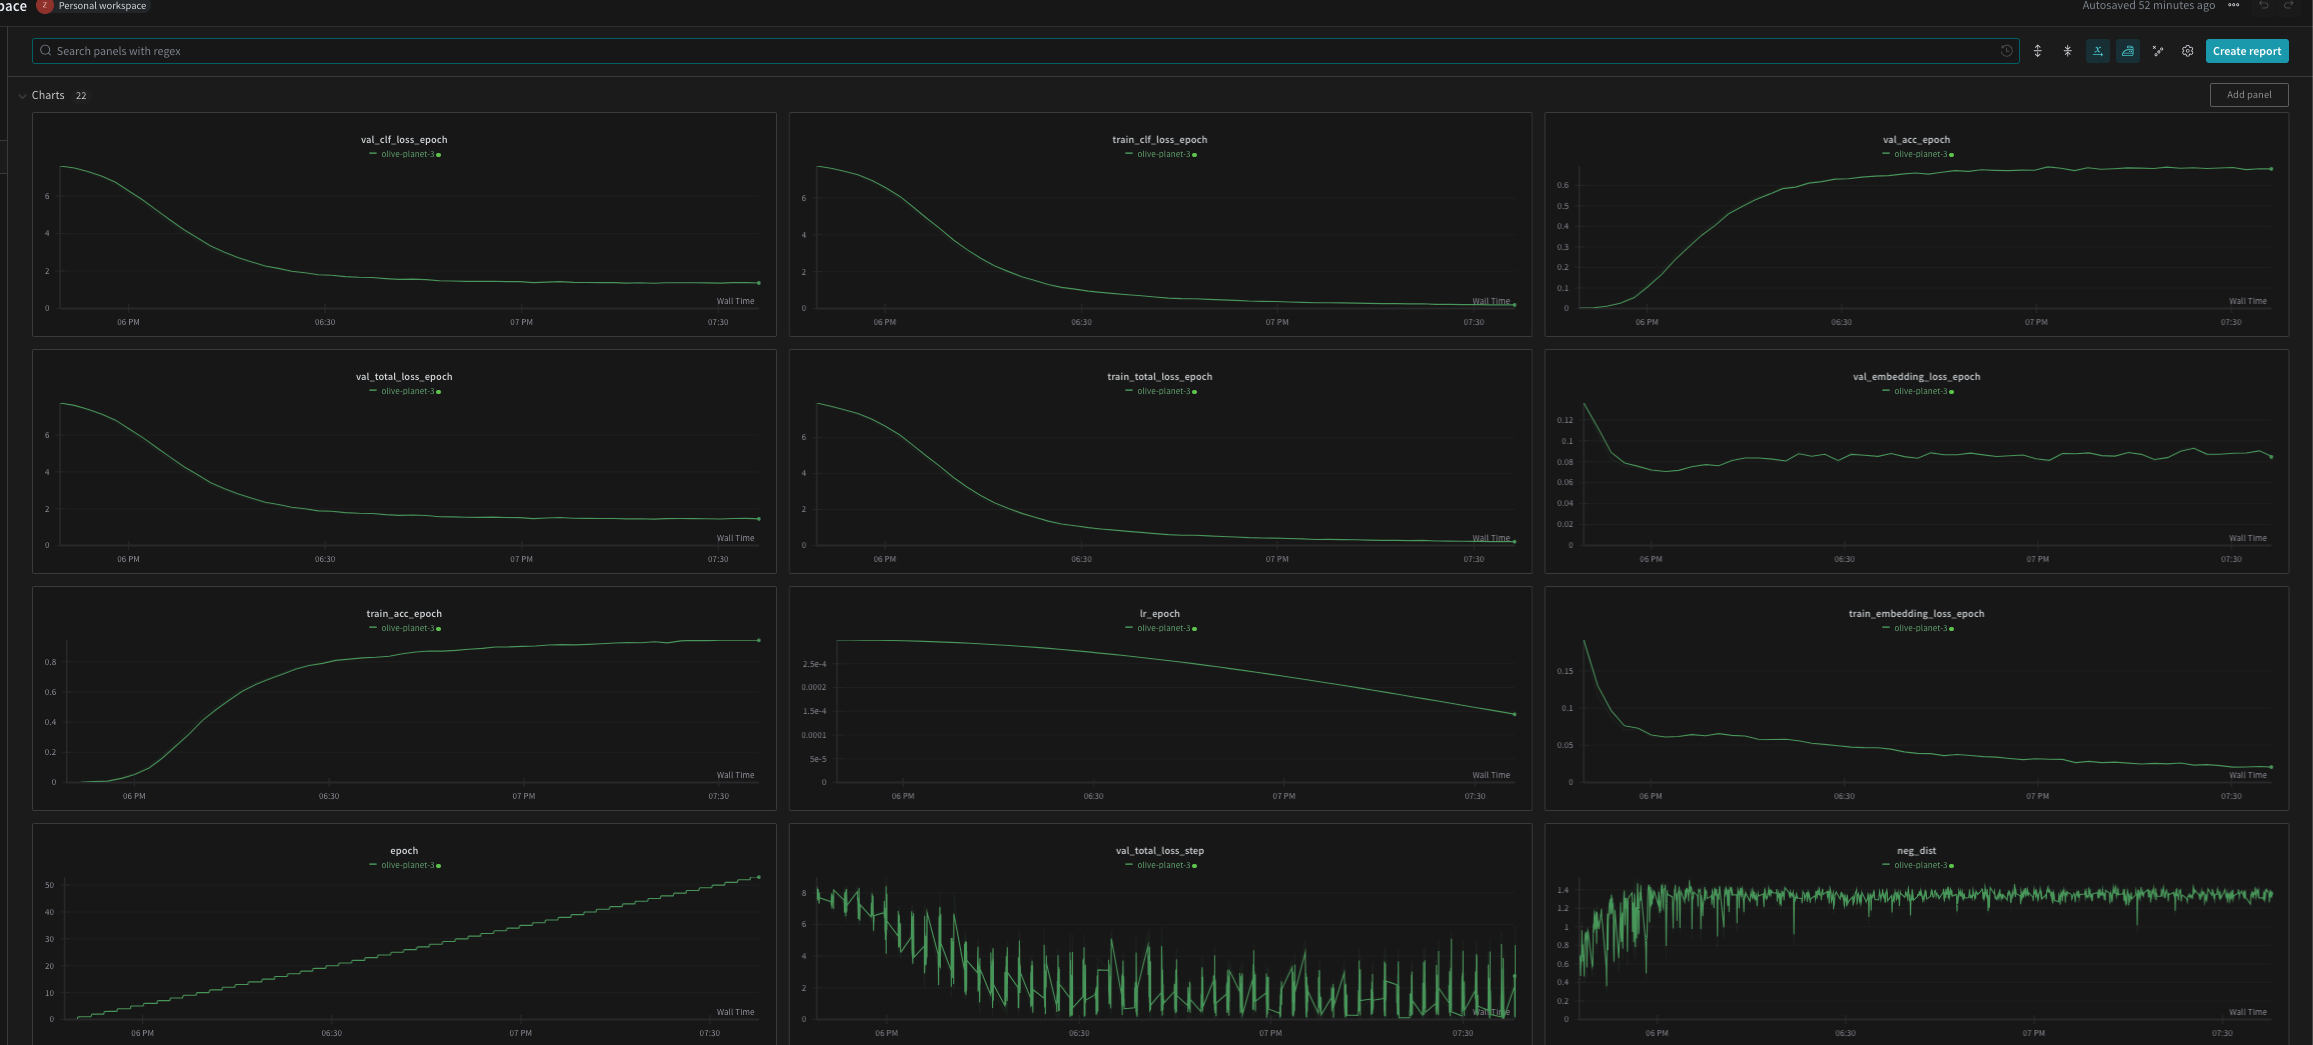Click the neg_dist chart title
Screen dimensions: 2313x1045
tap(1916, 851)
